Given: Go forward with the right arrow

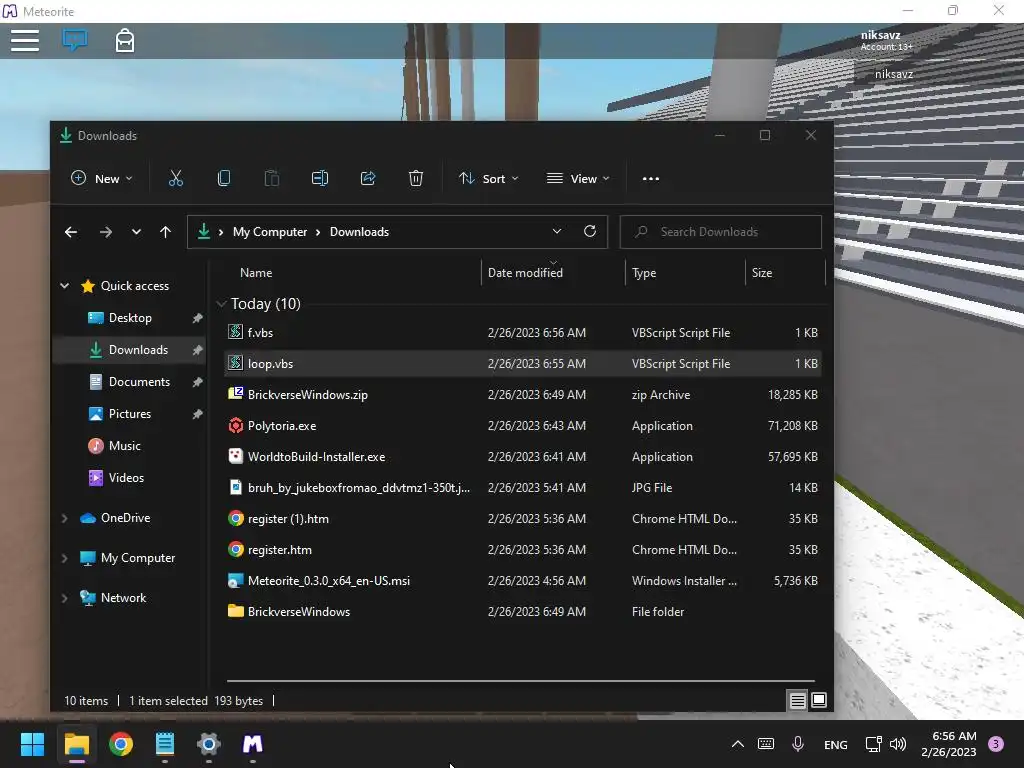Looking at the screenshot, I should 106,232.
